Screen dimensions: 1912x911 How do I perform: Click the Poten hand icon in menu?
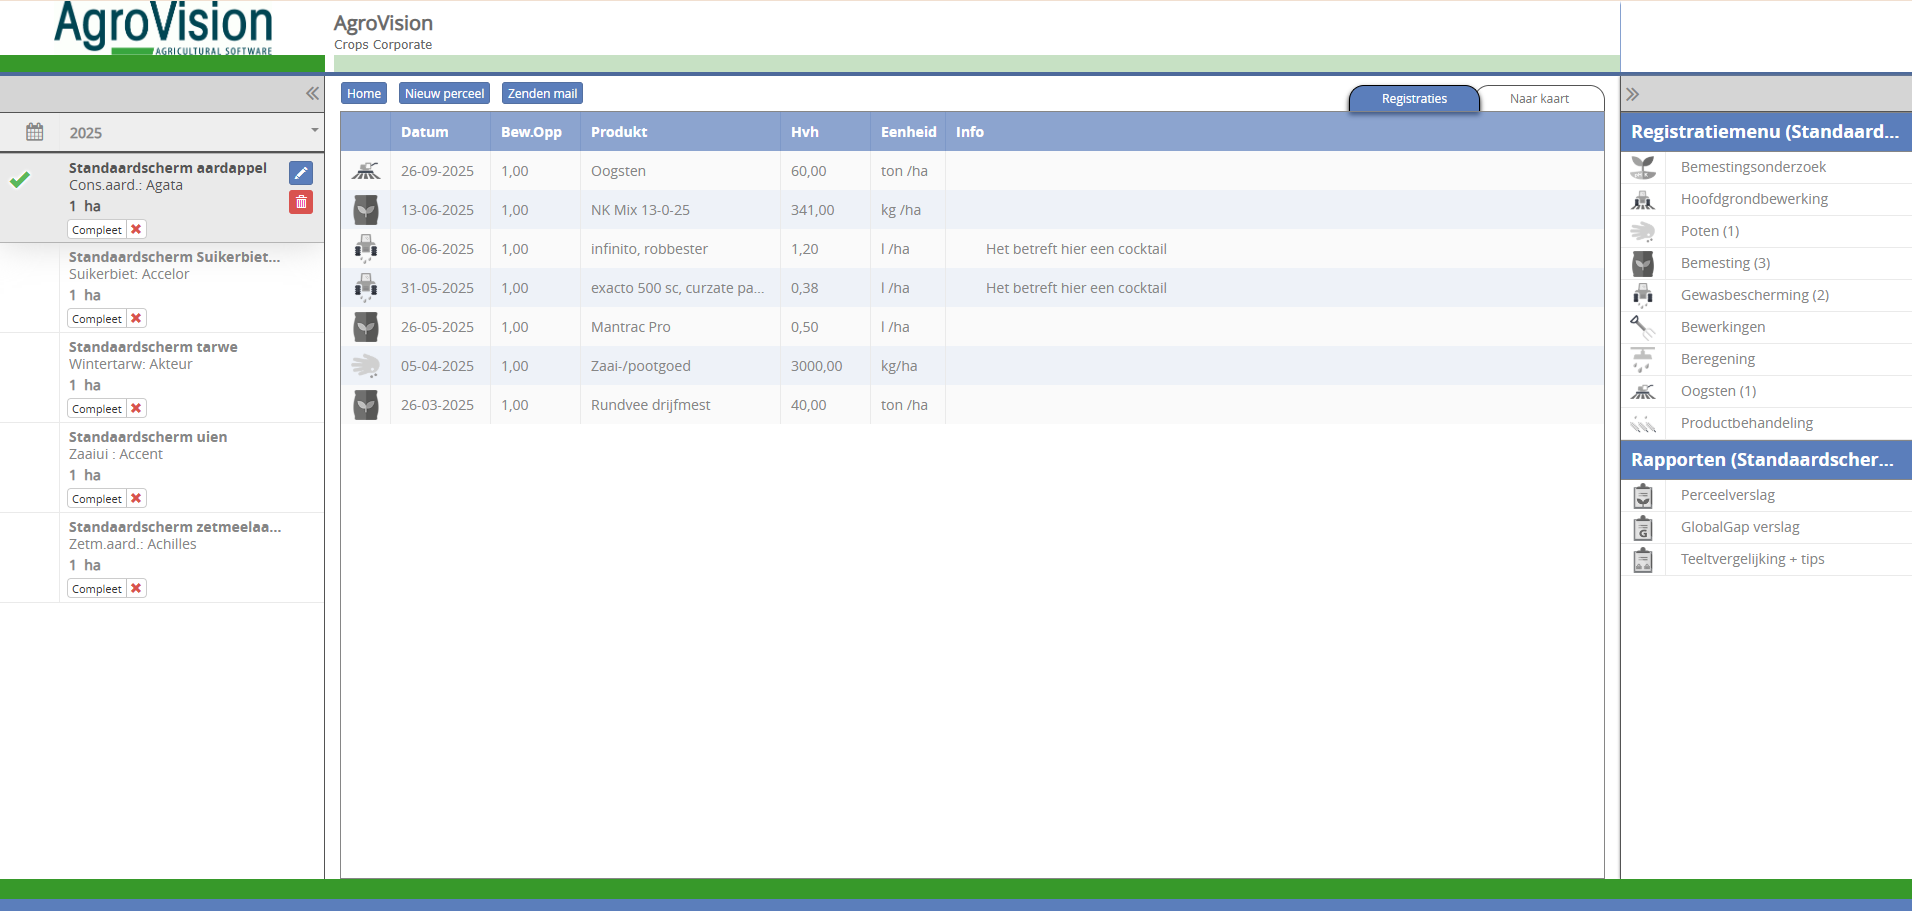(x=1643, y=231)
